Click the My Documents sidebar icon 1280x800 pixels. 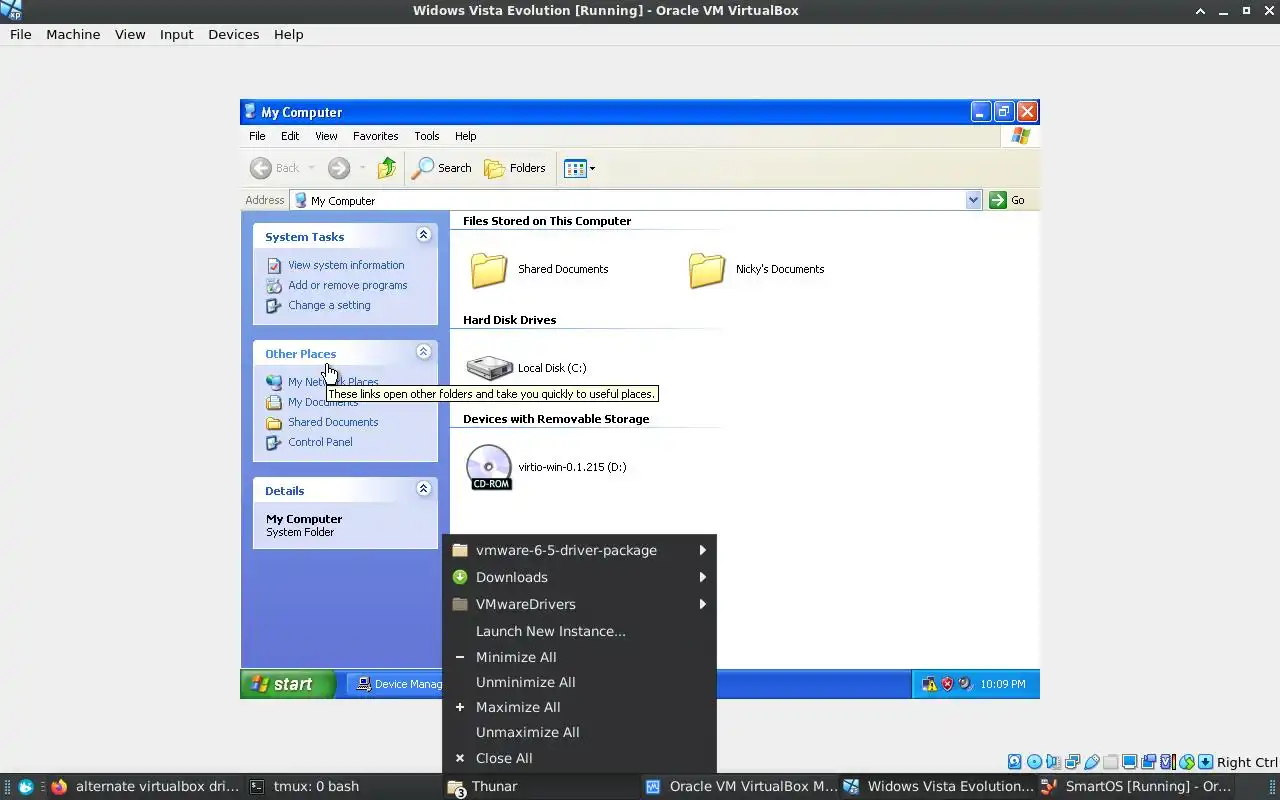click(274, 402)
